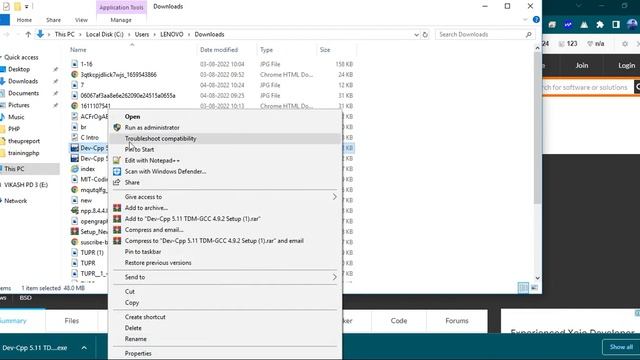Open the Manage ribbon tab
640x360 pixels.
[x=121, y=20]
